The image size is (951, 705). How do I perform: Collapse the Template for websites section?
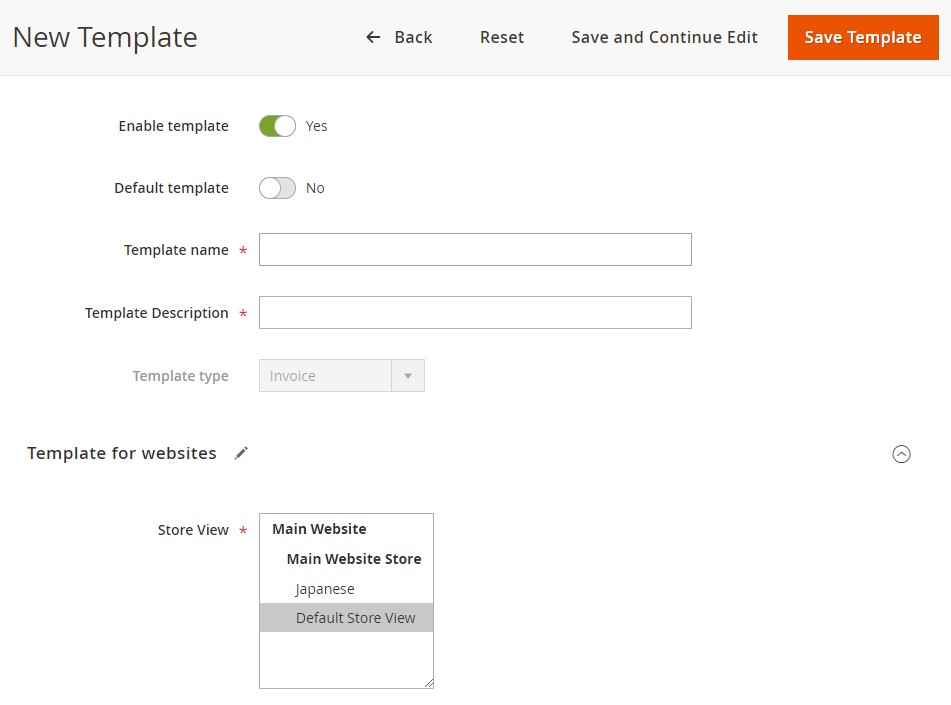coord(901,454)
